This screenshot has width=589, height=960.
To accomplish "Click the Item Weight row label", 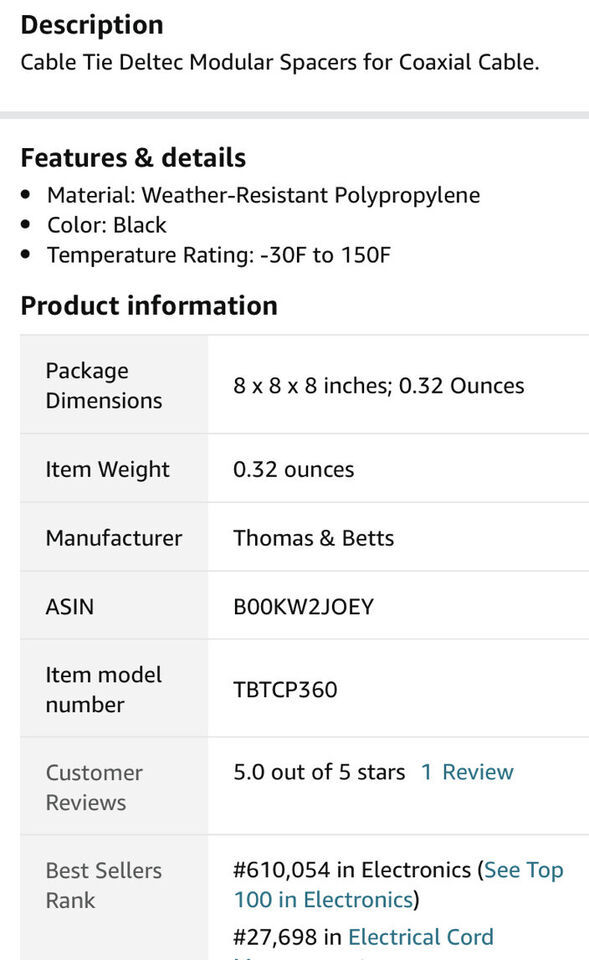I will (x=107, y=470).
